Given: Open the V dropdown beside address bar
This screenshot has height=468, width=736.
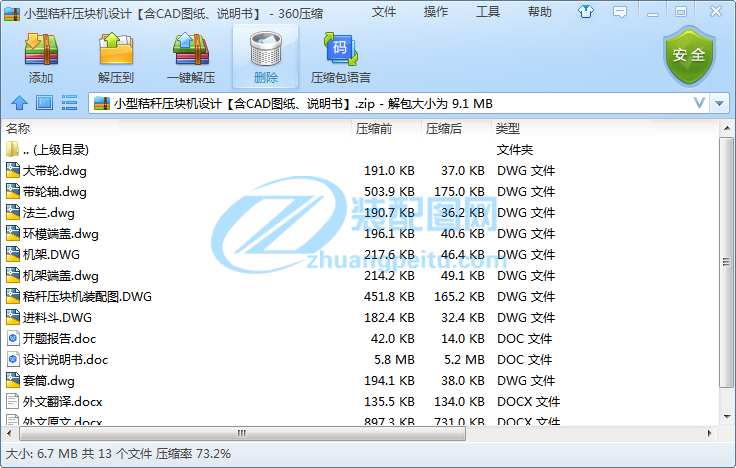Looking at the screenshot, I should (699, 103).
